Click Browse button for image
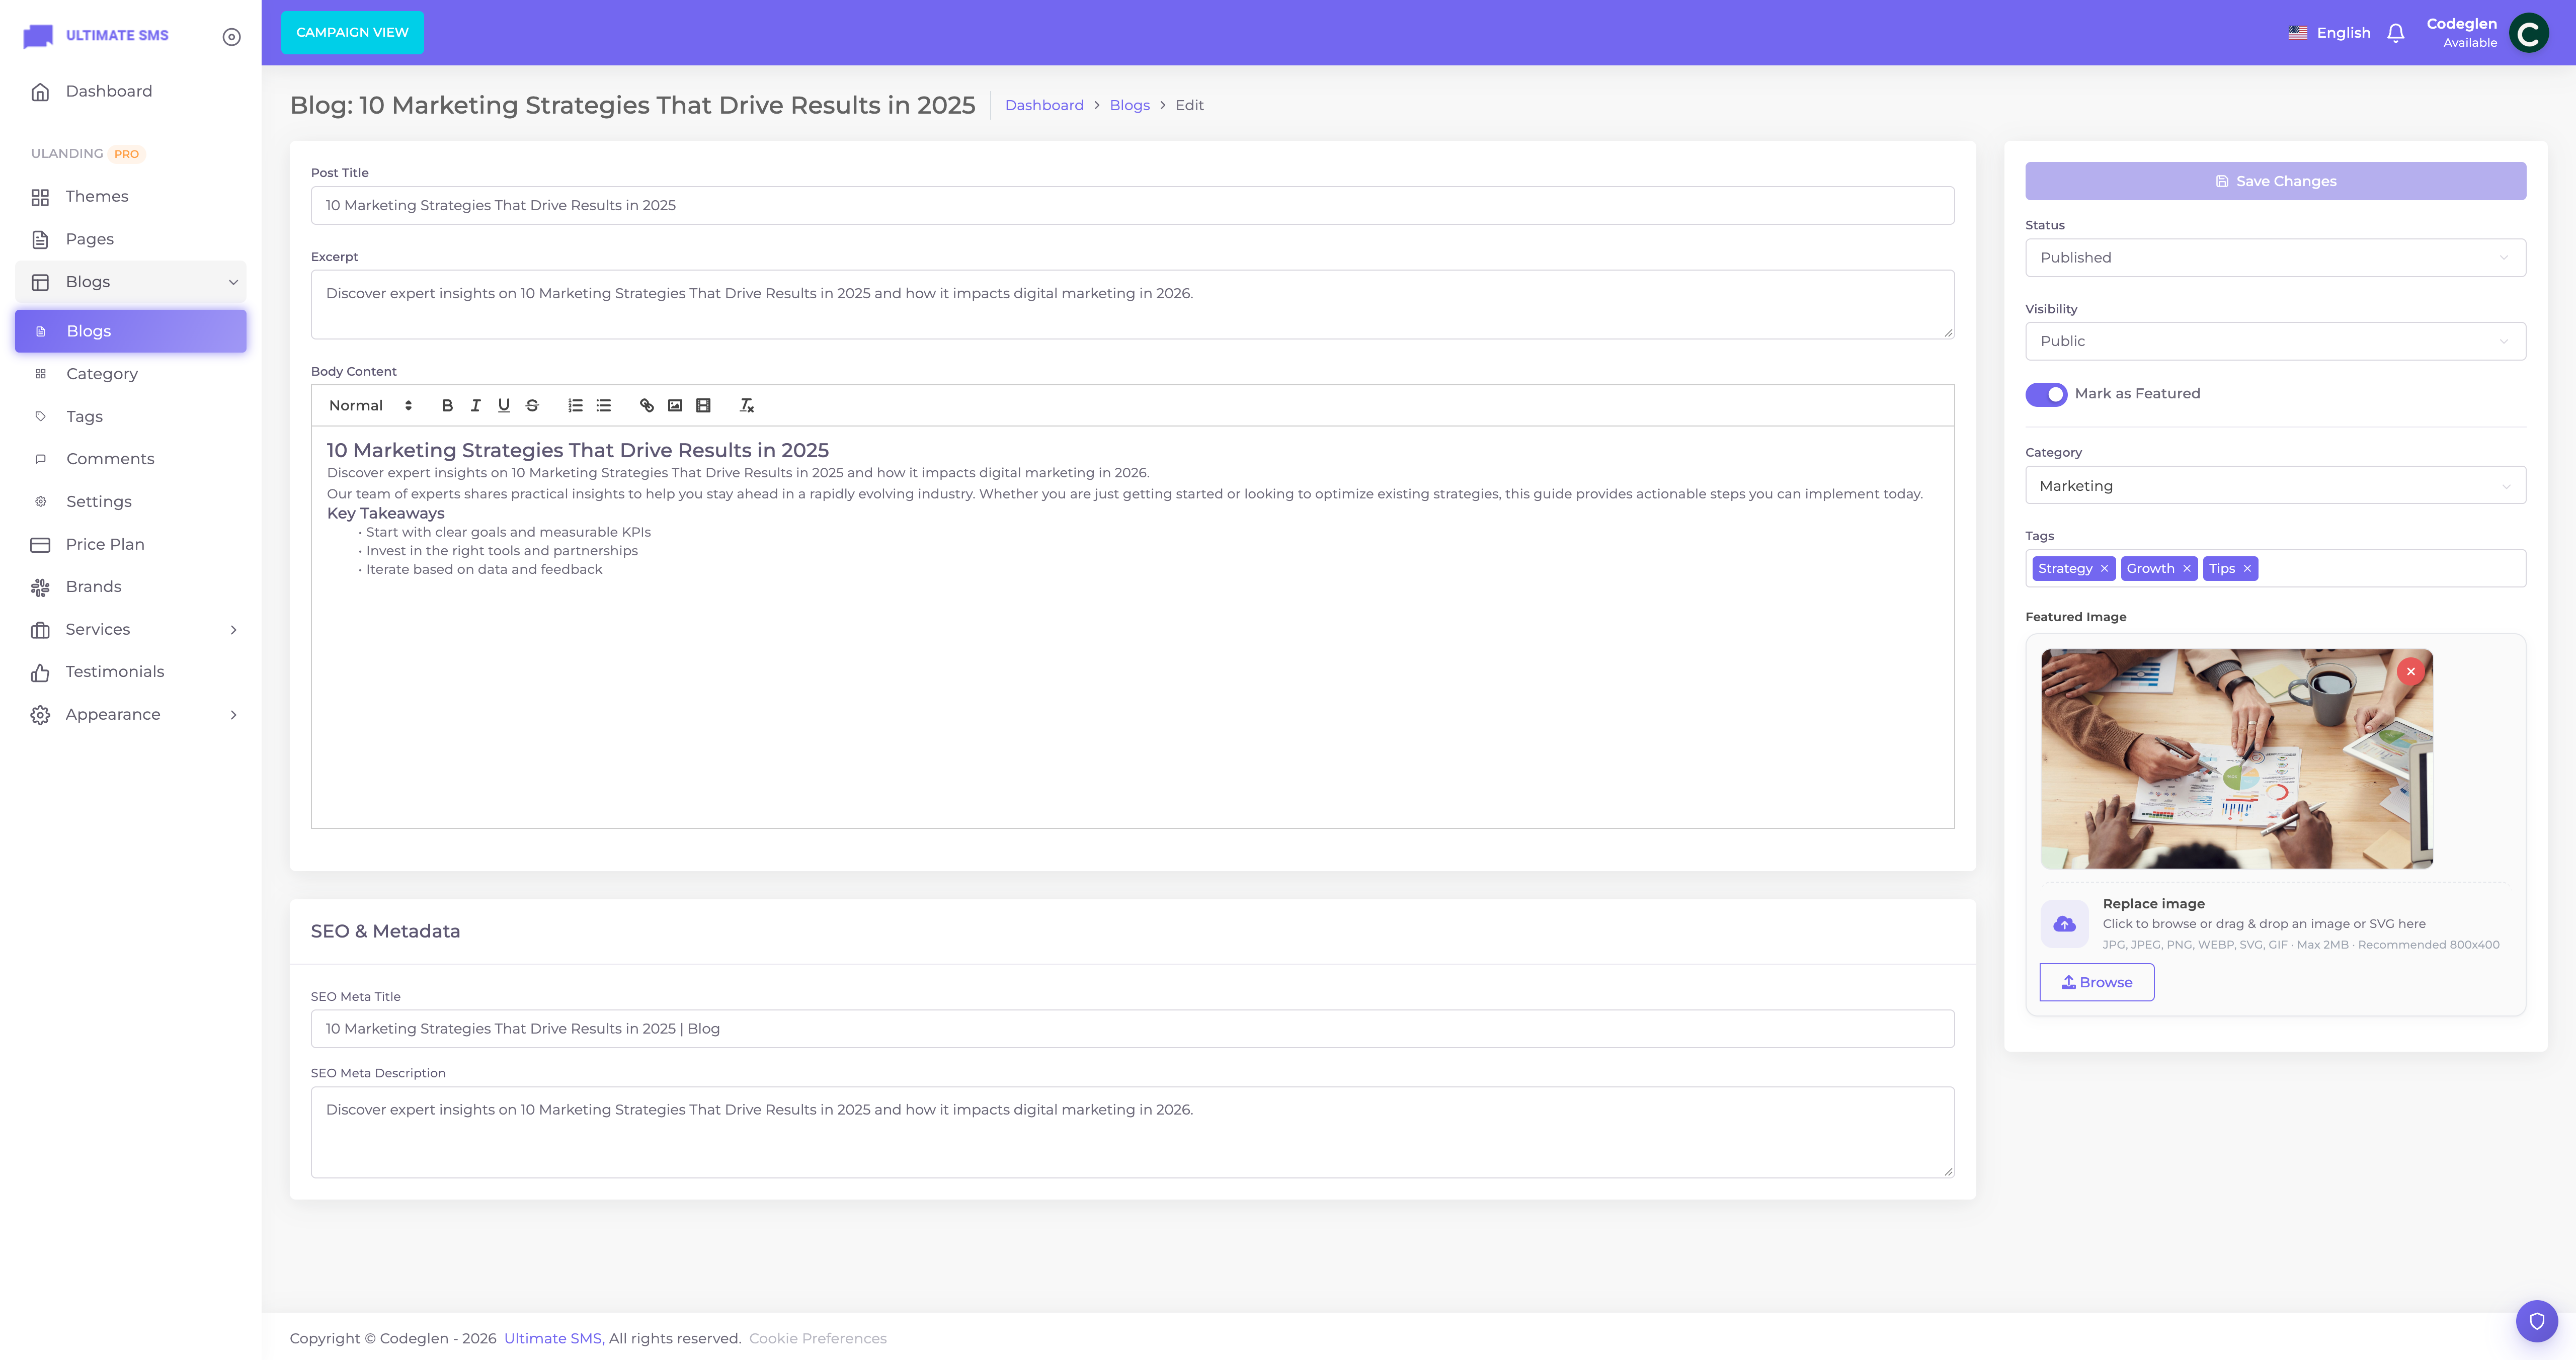Screen dimensions: 2576x1360 [2096, 983]
